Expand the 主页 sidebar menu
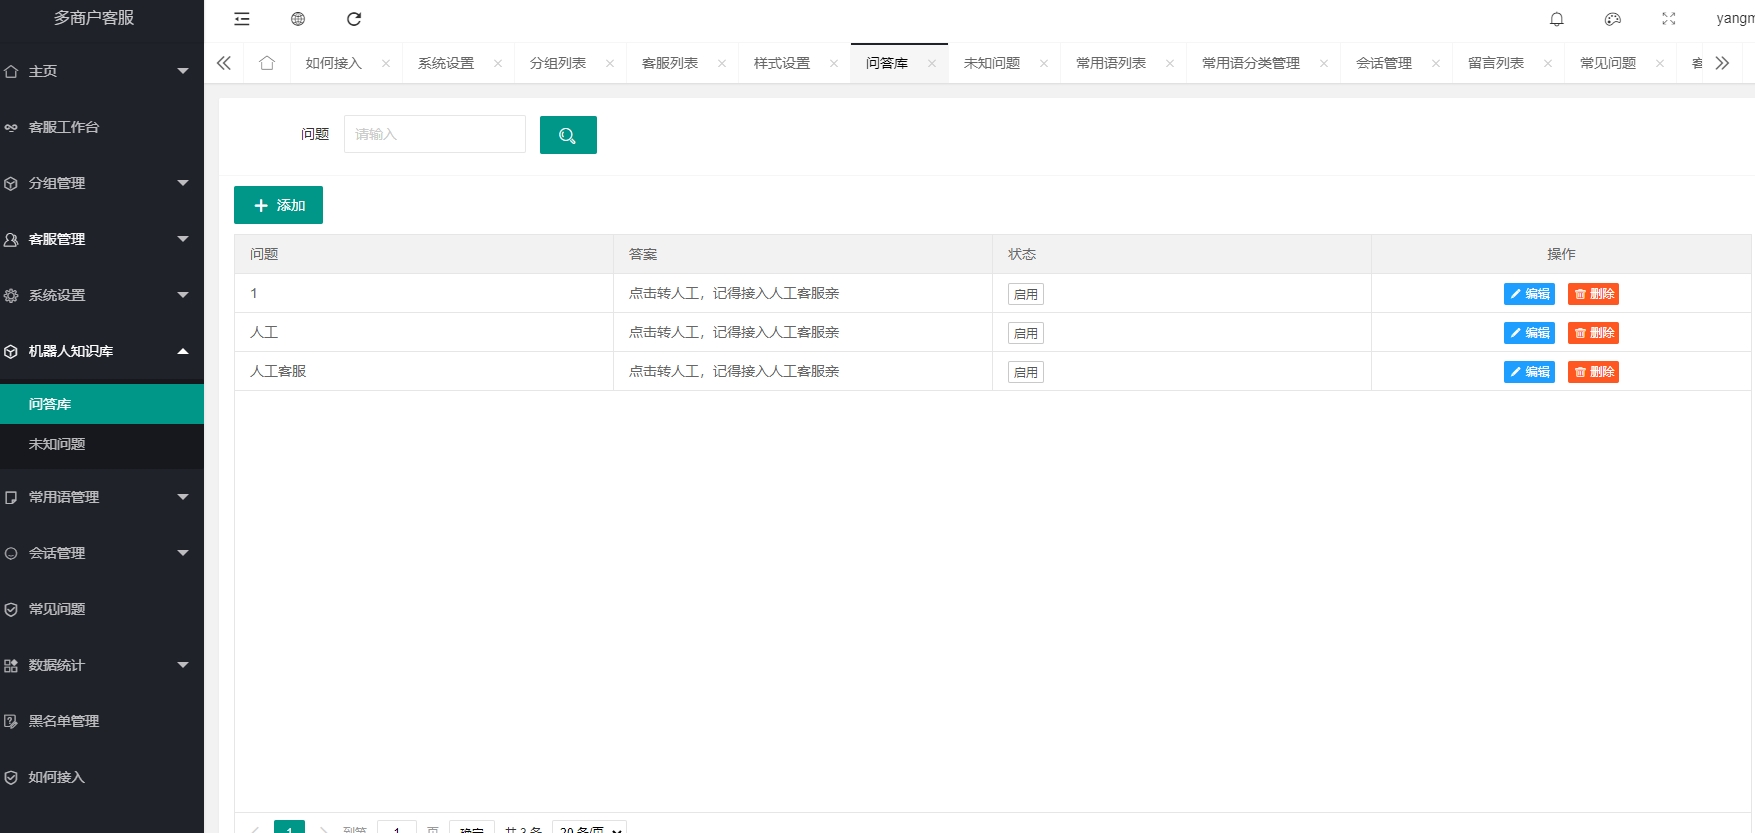This screenshot has width=1755, height=833. click(x=102, y=71)
